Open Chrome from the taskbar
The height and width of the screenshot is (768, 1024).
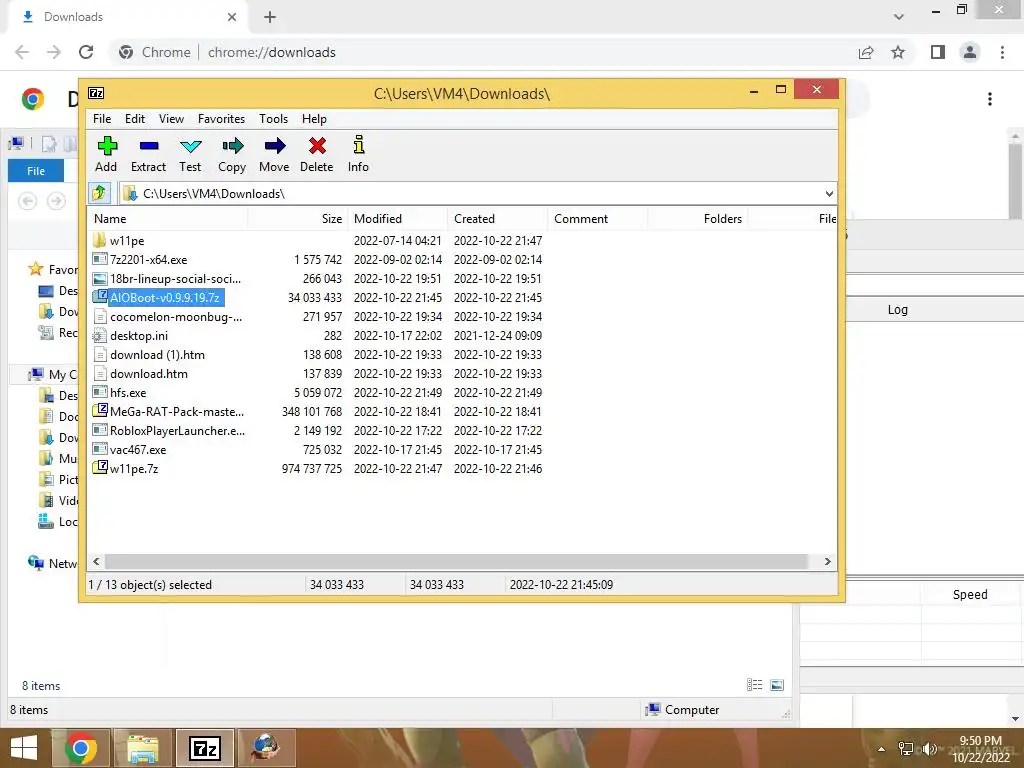tap(81, 748)
